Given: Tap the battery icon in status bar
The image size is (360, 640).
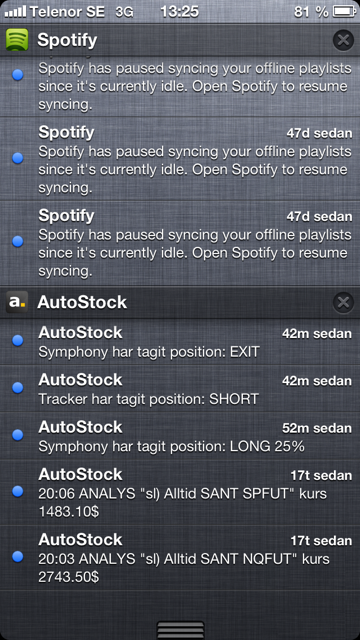Looking at the screenshot, I should 344,12.
